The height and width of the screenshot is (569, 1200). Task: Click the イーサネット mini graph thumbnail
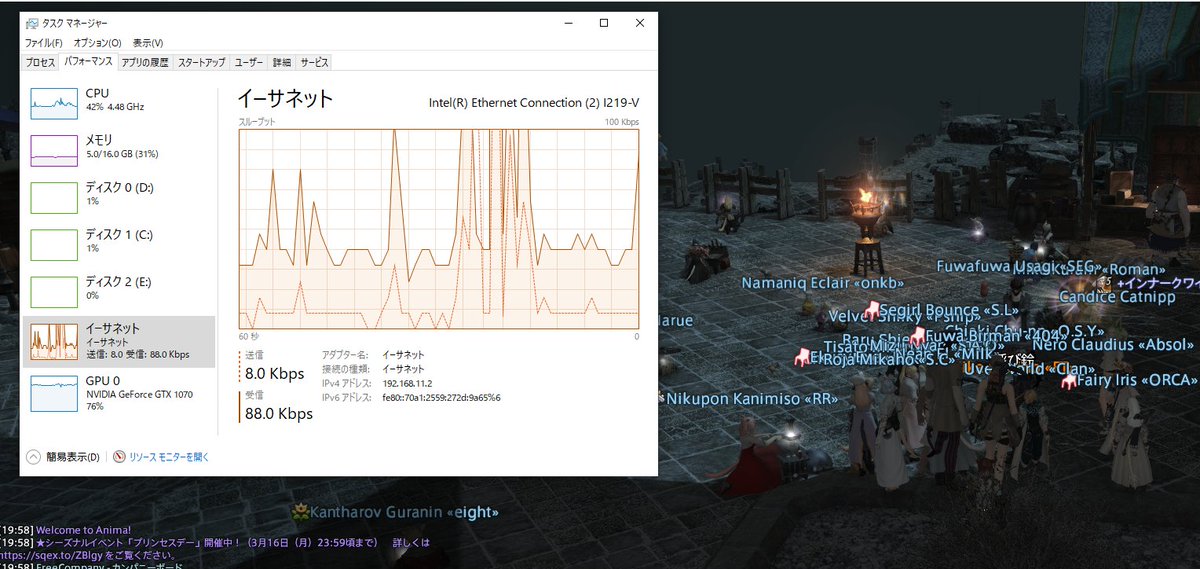tap(54, 341)
